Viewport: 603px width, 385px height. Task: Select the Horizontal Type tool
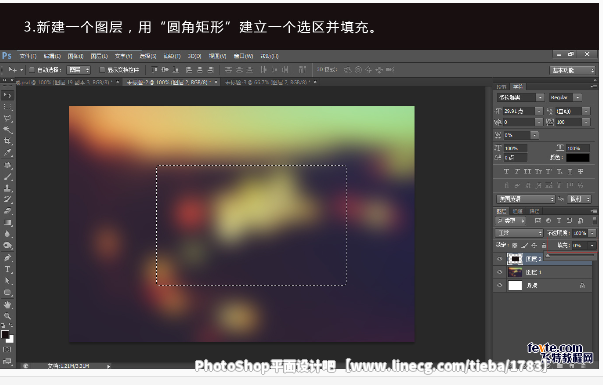[7, 269]
